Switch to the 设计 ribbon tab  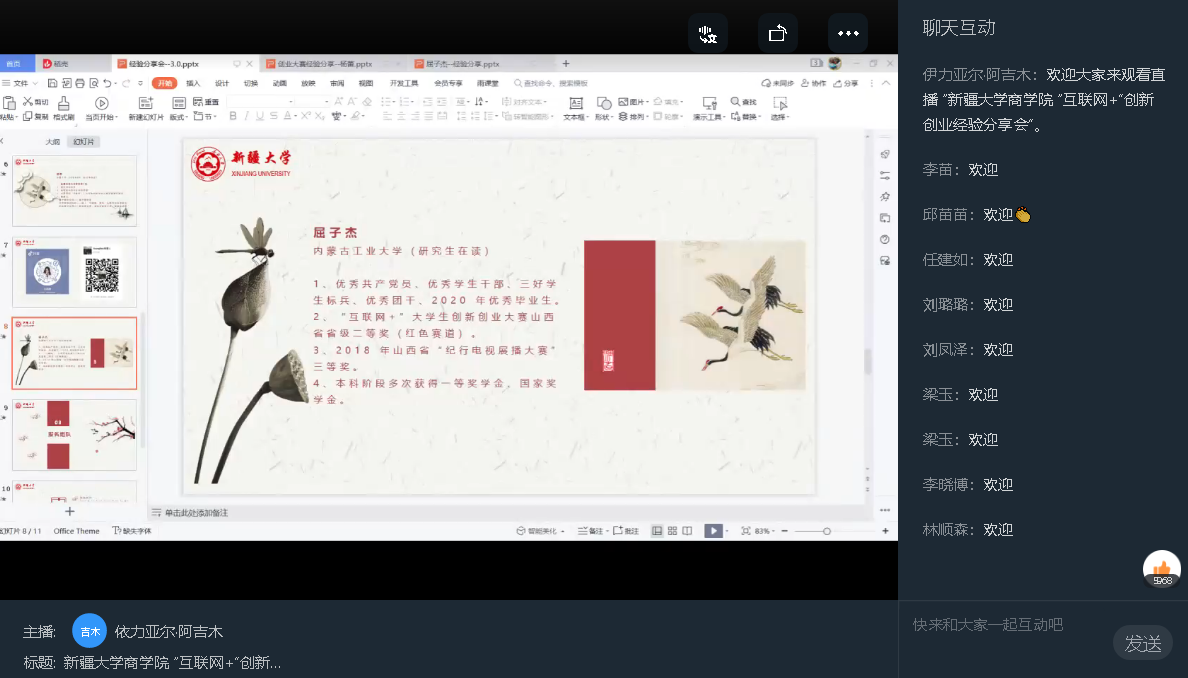click(x=222, y=83)
